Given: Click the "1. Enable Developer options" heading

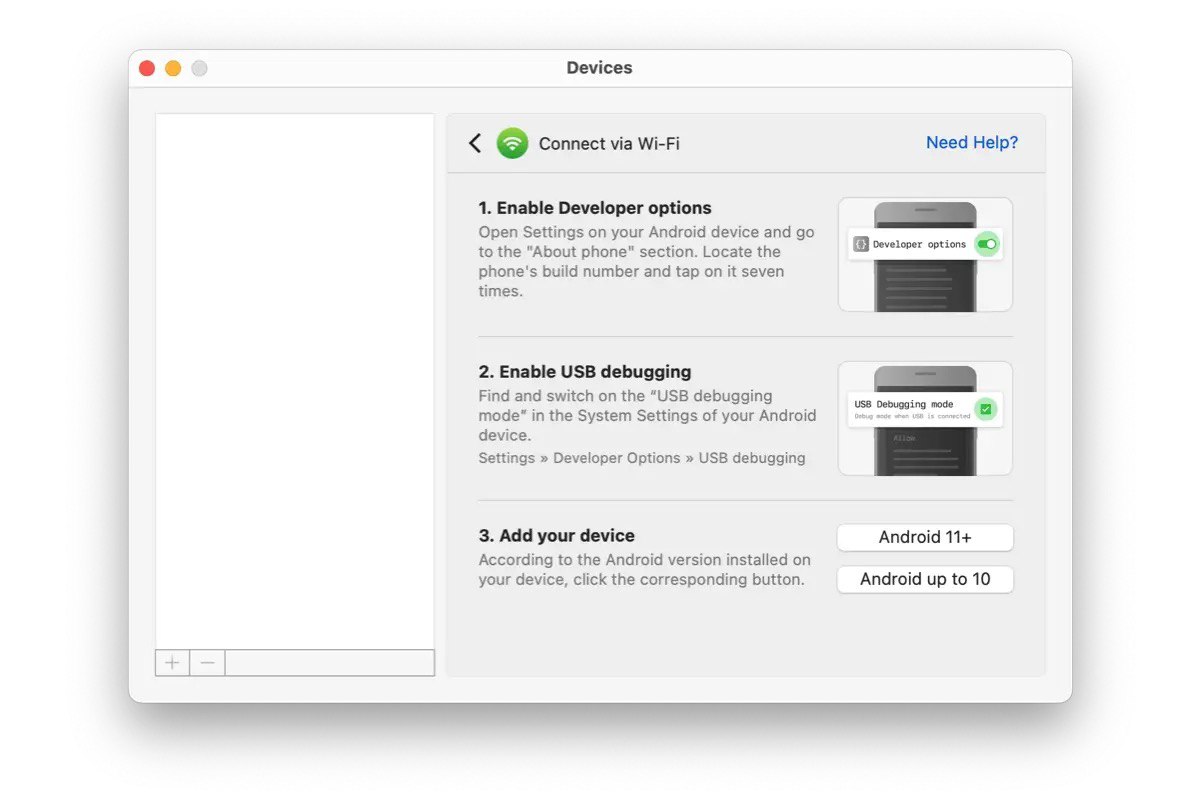Looking at the screenshot, I should point(595,208).
